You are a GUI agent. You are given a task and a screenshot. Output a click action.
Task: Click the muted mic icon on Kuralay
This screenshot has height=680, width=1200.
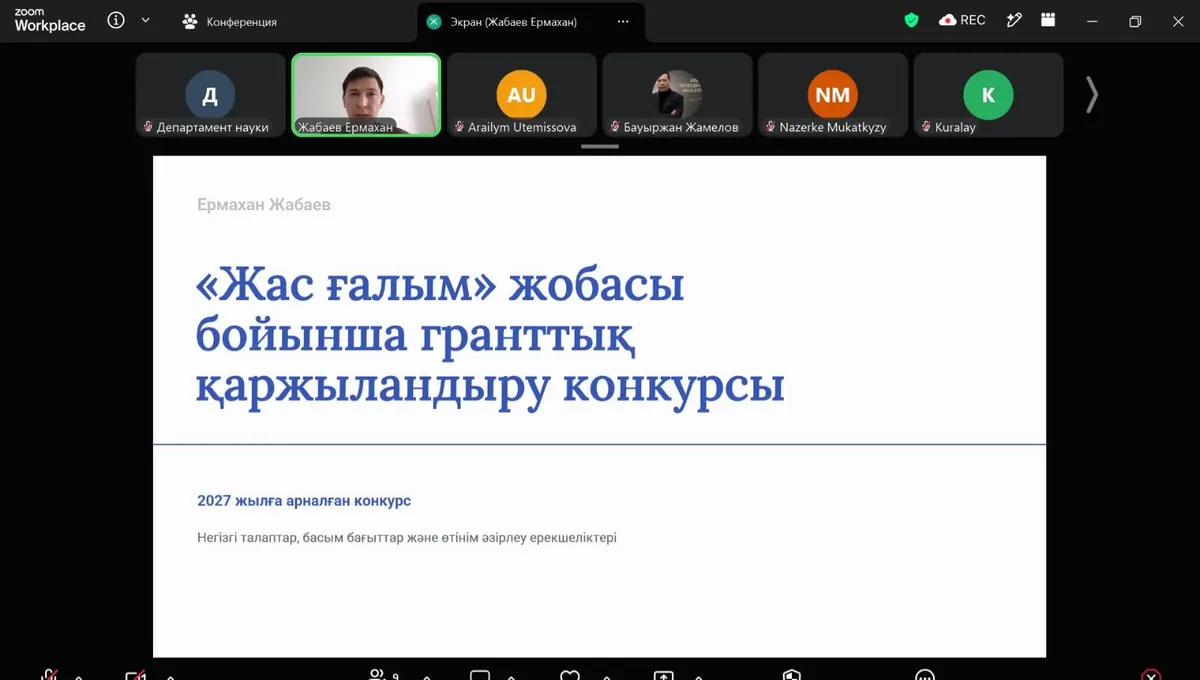(927, 127)
